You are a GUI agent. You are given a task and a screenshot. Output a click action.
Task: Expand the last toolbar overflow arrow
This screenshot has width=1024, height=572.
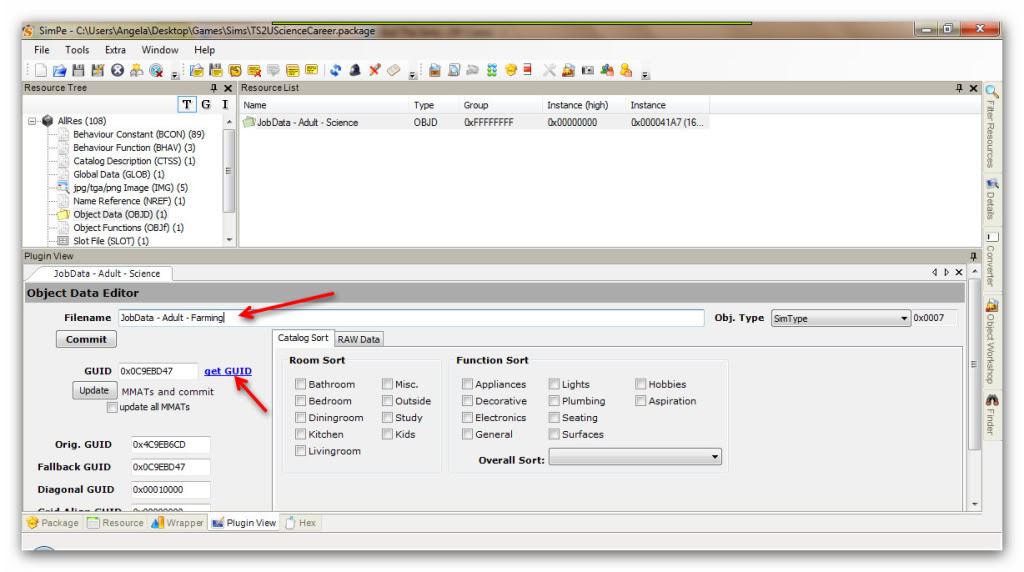645,75
